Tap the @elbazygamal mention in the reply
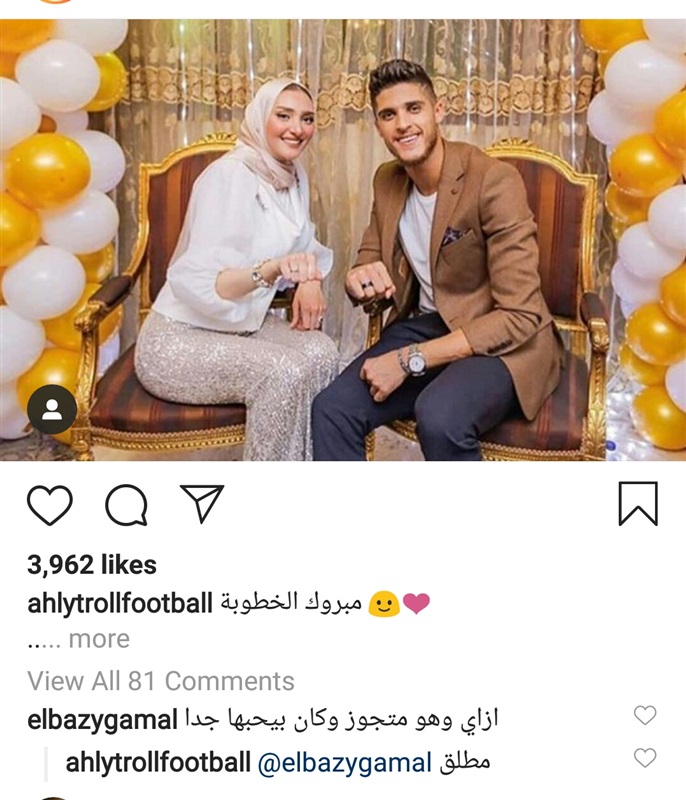The image size is (686, 800). (x=345, y=763)
